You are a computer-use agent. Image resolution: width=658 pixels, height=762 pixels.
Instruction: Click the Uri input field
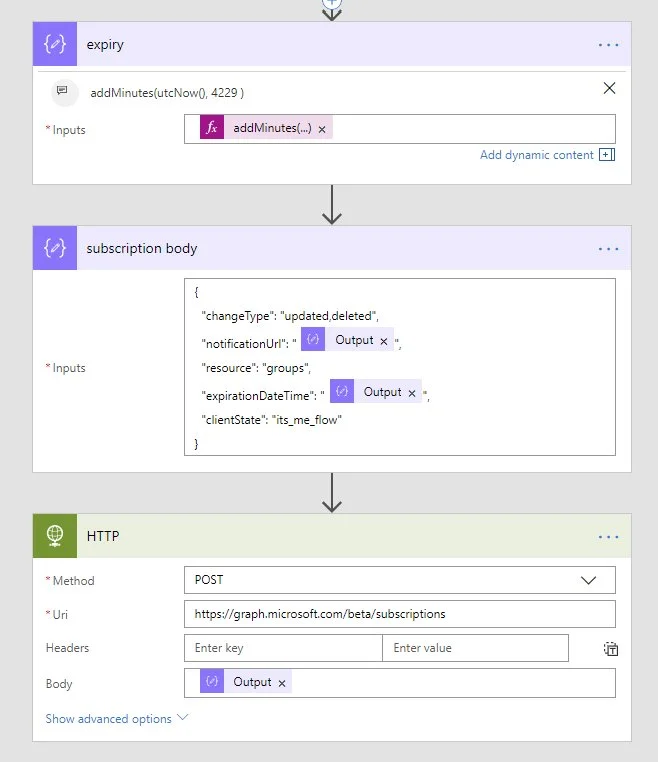coord(399,614)
